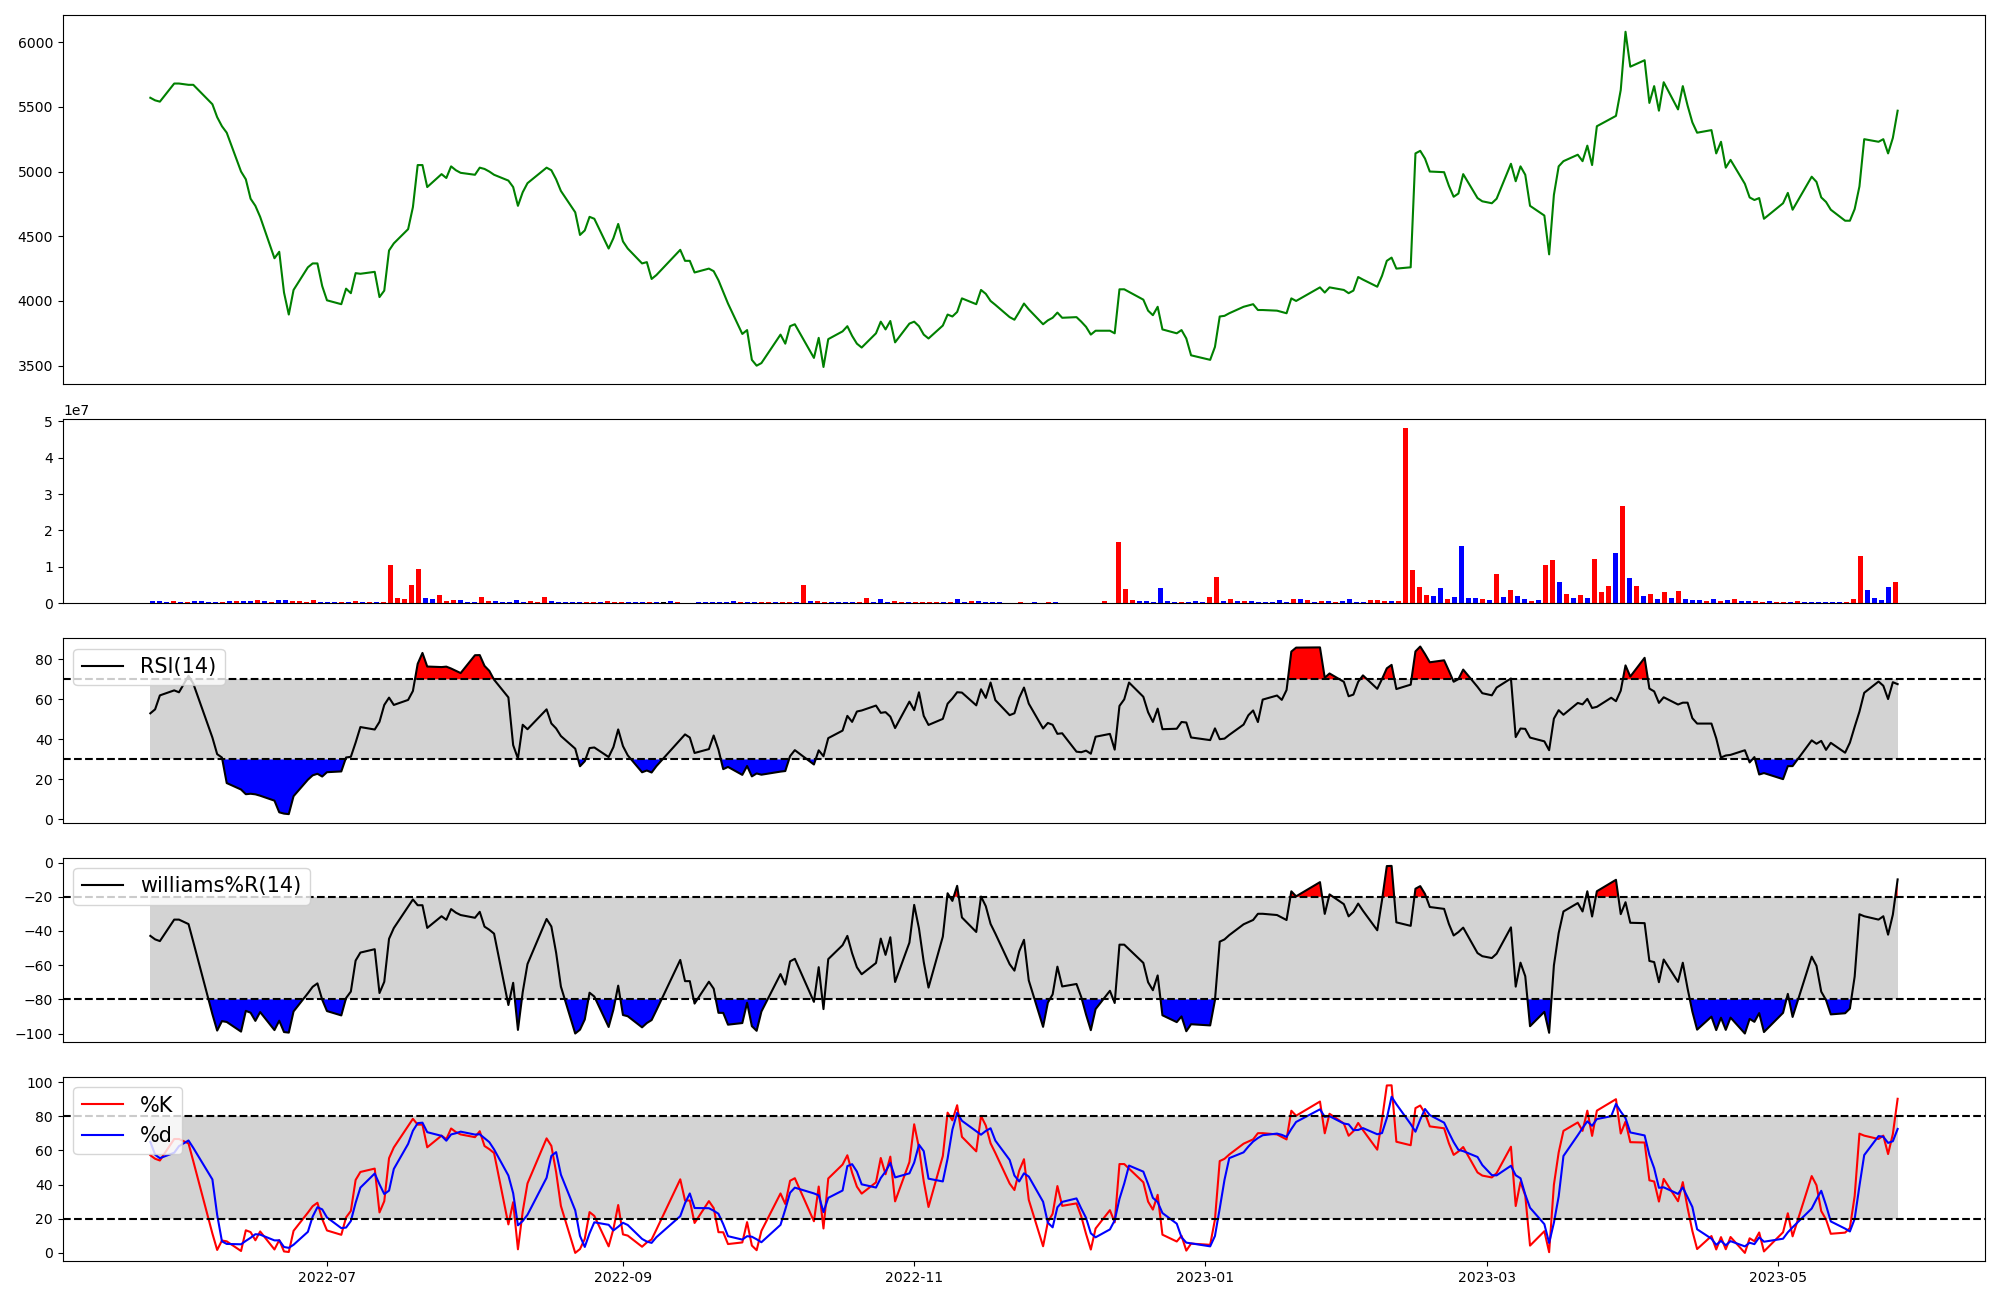Click the %K legend entry
Image resolution: width=2000 pixels, height=1300 pixels.
pos(156,1105)
